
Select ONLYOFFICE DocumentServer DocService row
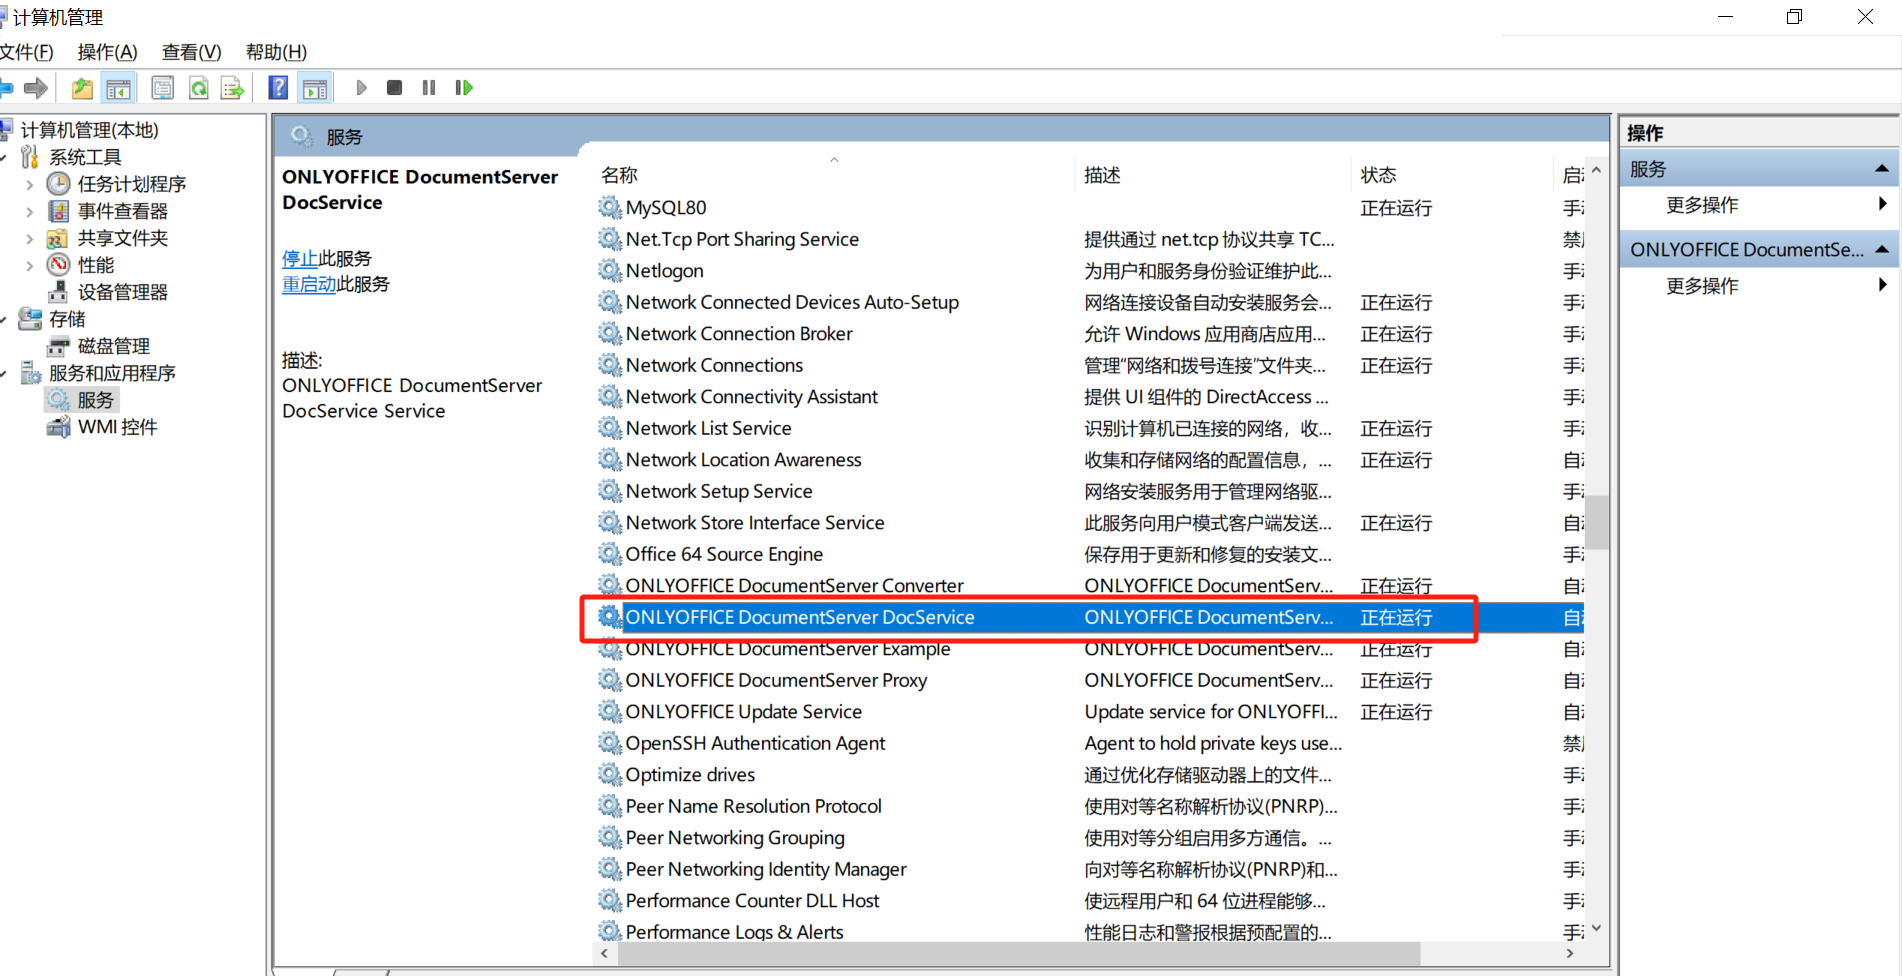[x=1090, y=617]
